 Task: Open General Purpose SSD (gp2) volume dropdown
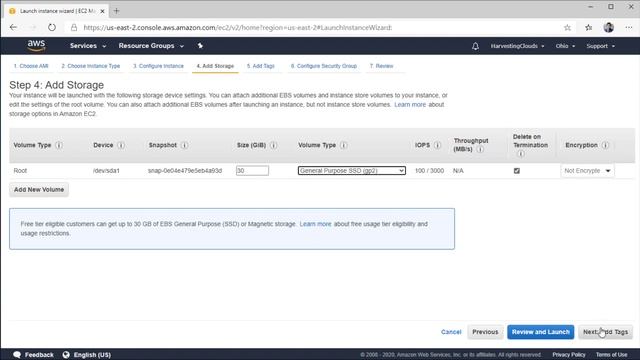pos(351,171)
